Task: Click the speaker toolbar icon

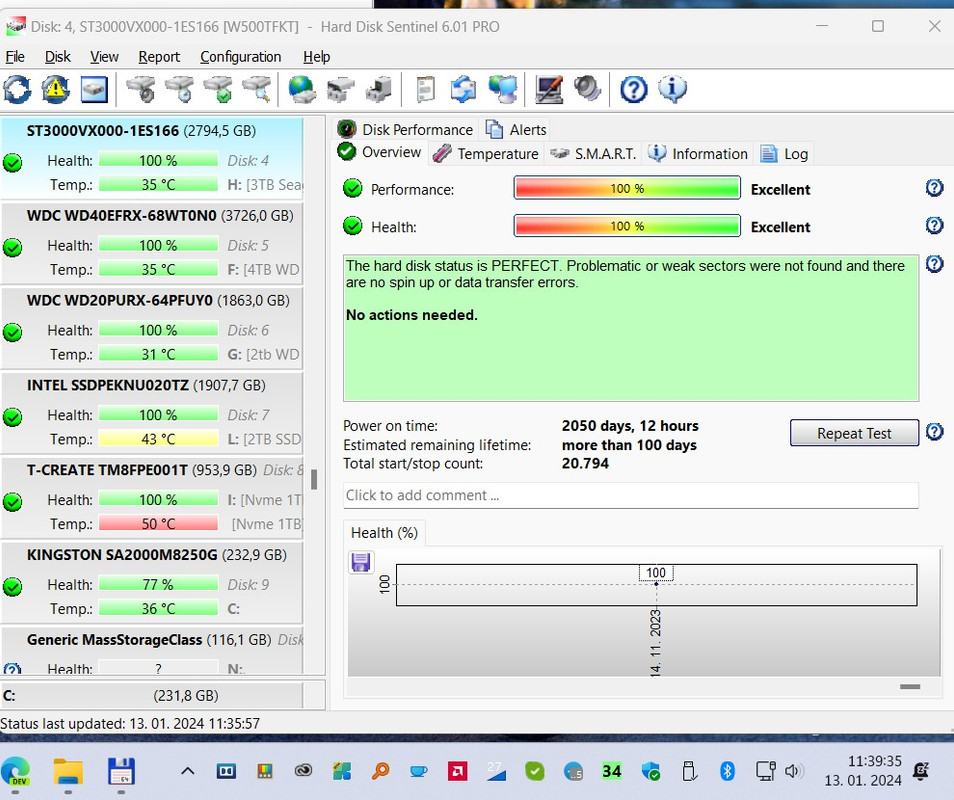Action: click(x=588, y=89)
